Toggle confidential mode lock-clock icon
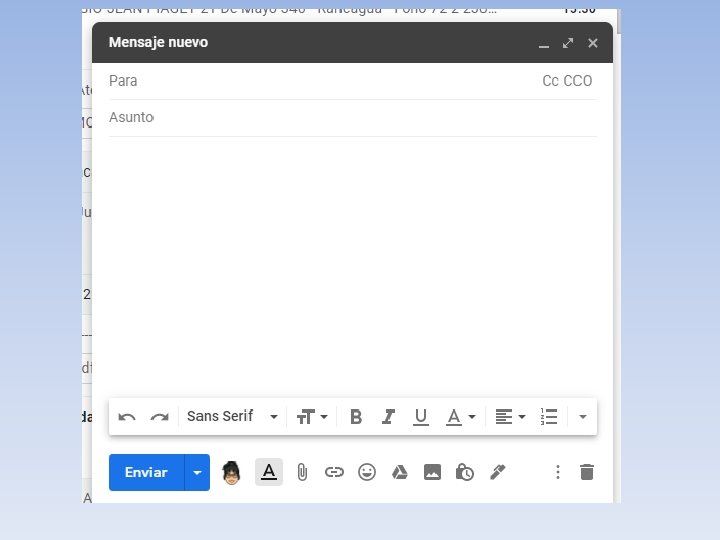The height and width of the screenshot is (540, 720). point(465,472)
